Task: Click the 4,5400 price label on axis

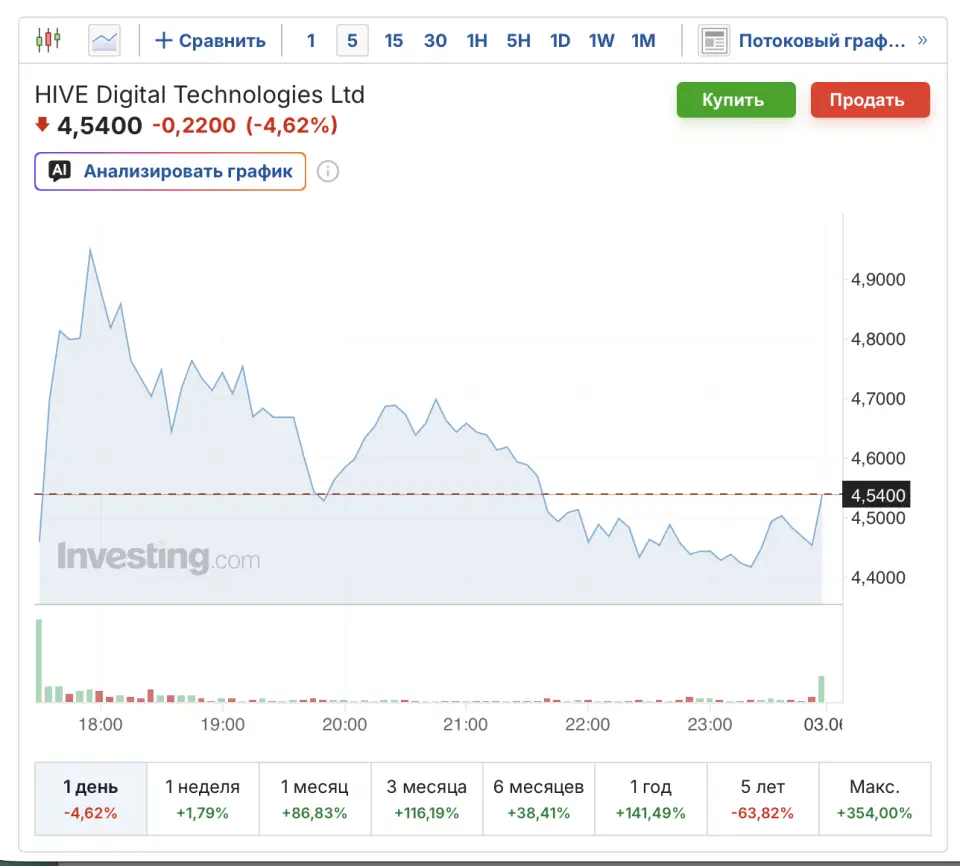Action: (877, 495)
